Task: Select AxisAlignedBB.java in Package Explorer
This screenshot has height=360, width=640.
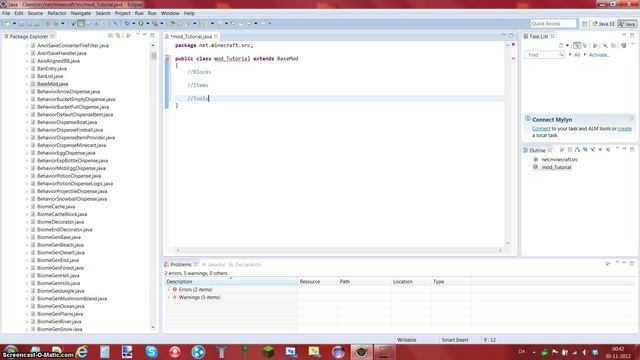Action: [58, 61]
